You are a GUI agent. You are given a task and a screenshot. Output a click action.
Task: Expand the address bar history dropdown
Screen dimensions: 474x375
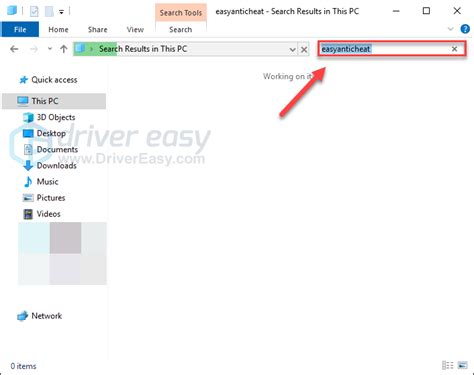tap(292, 50)
